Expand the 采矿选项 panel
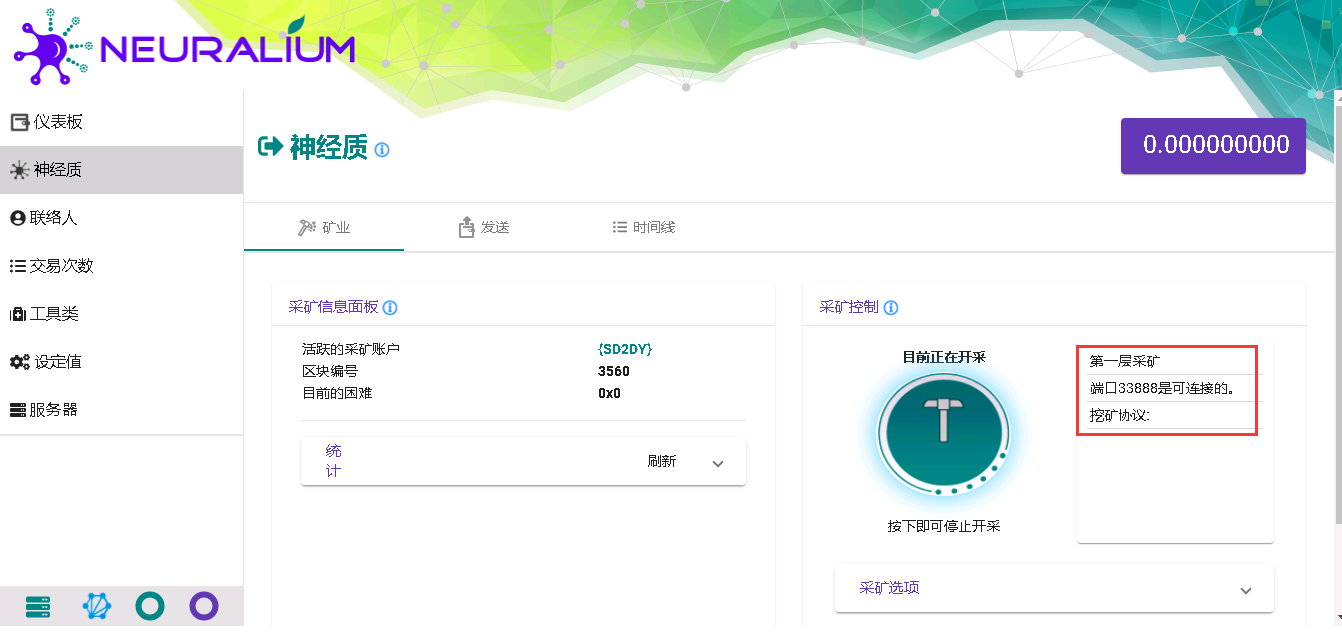 [x=1054, y=589]
